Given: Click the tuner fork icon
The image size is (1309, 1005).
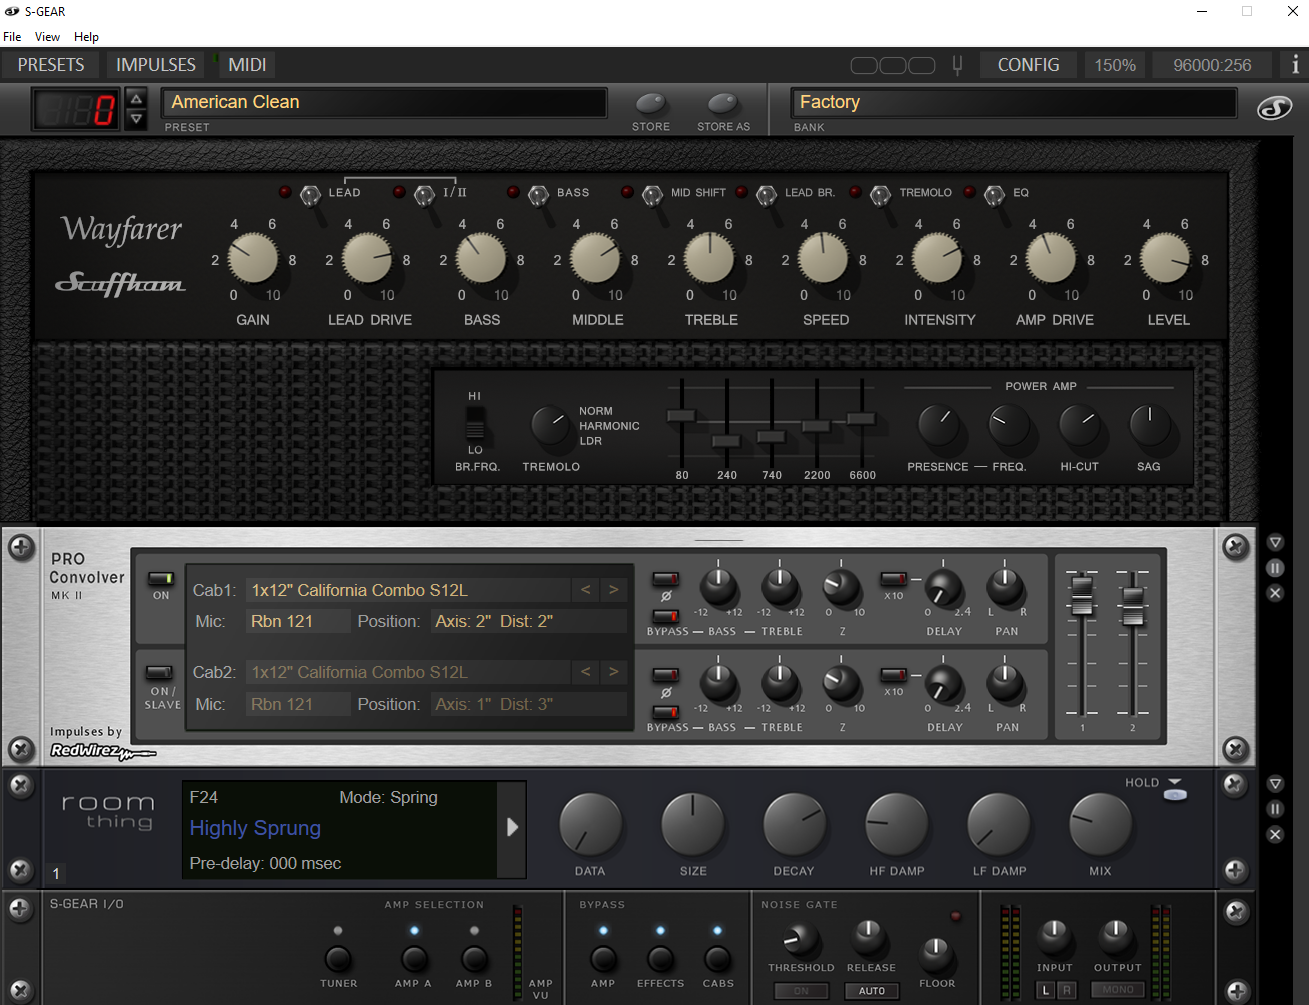Looking at the screenshot, I should [957, 66].
